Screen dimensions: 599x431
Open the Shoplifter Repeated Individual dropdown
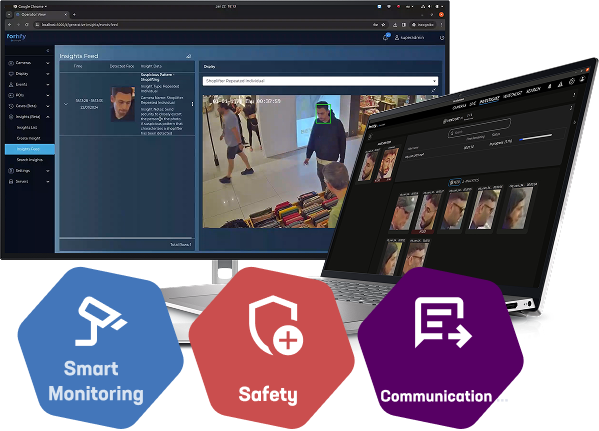pyautogui.click(x=320, y=81)
